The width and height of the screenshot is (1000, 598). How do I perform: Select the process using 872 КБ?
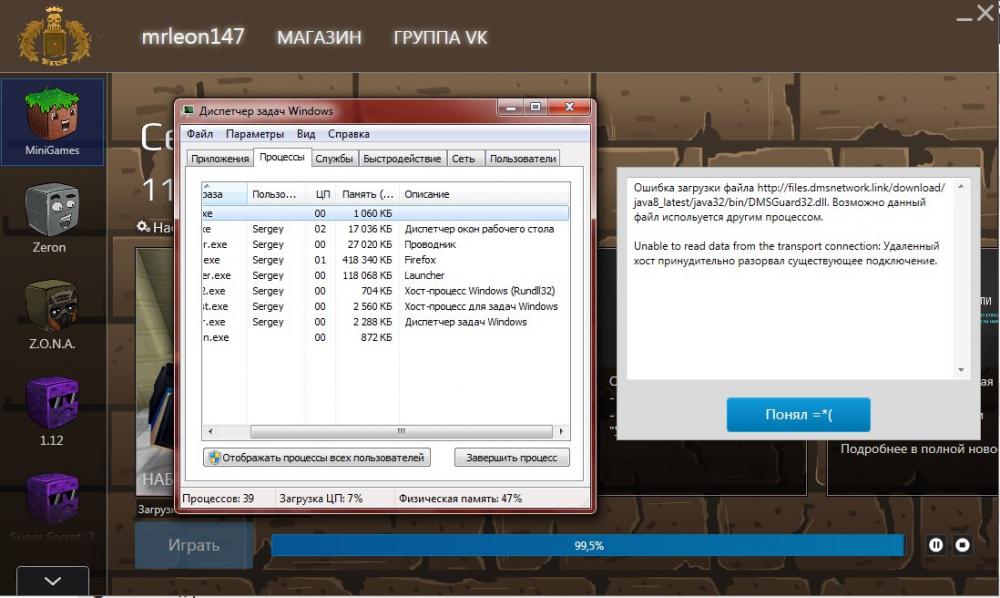[385, 337]
